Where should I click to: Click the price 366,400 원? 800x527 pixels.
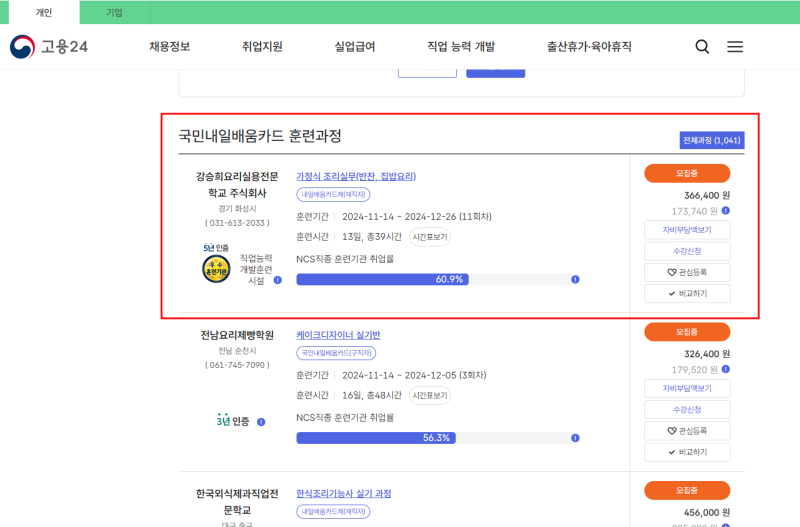pyautogui.click(x=707, y=195)
